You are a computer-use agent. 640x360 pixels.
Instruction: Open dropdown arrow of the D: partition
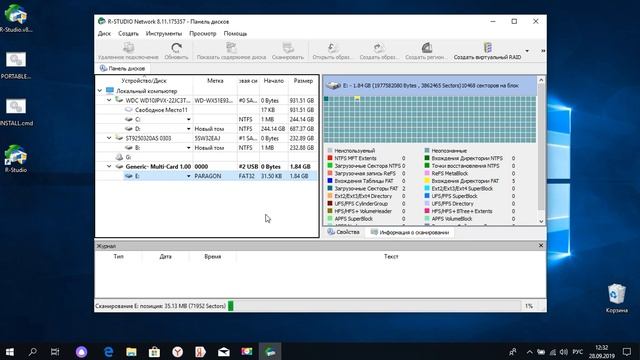point(189,129)
